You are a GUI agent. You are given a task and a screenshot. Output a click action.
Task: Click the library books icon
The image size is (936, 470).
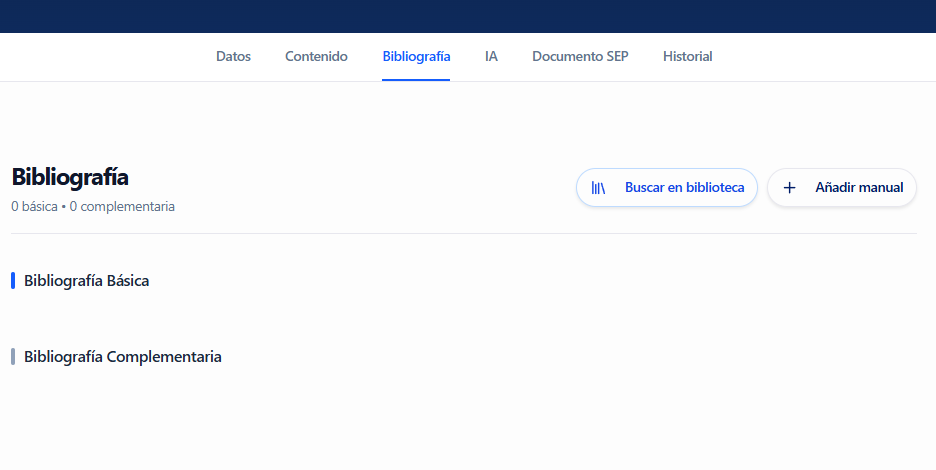point(598,188)
